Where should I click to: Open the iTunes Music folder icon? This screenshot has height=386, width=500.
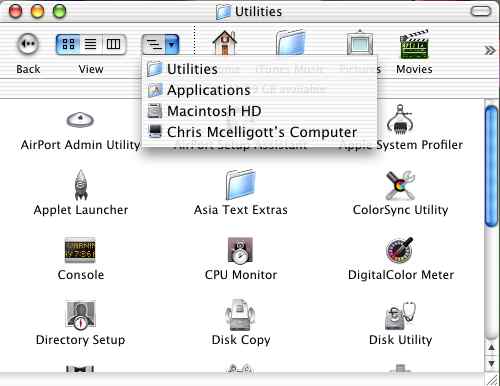[x=291, y=42]
